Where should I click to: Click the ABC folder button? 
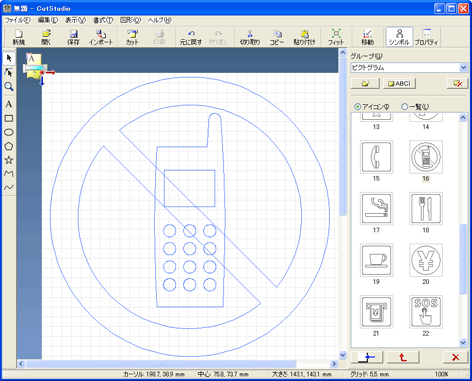coord(399,83)
